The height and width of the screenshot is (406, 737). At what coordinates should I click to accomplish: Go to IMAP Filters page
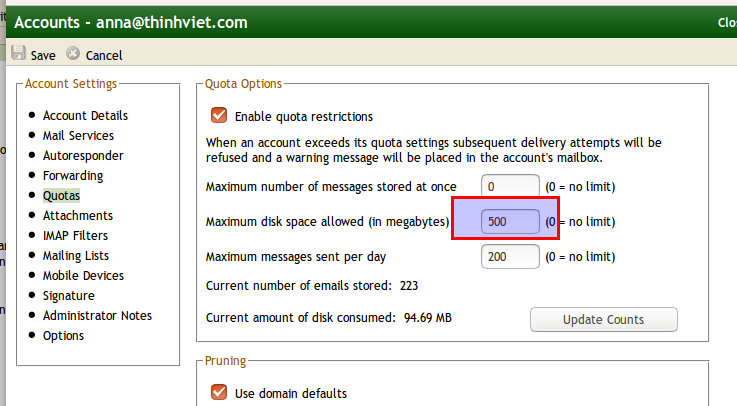click(x=75, y=235)
